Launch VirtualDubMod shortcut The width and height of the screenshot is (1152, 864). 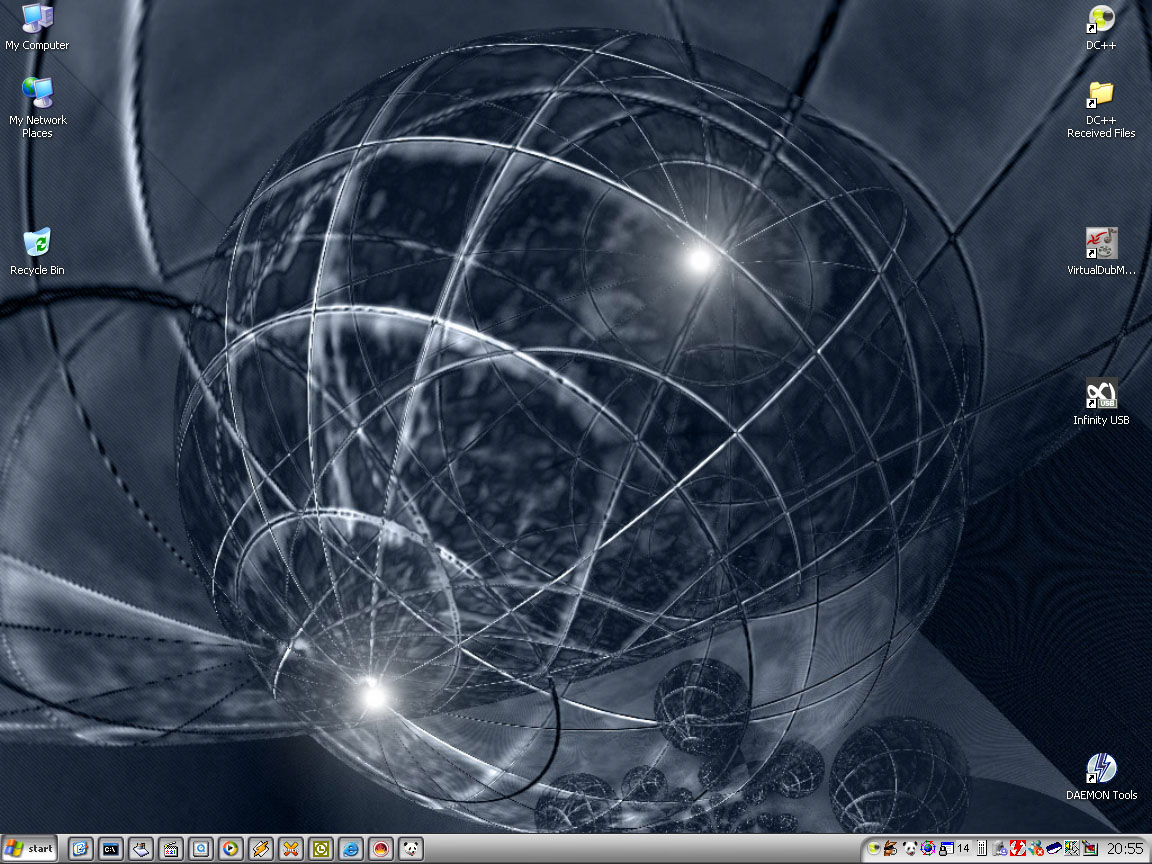1101,251
